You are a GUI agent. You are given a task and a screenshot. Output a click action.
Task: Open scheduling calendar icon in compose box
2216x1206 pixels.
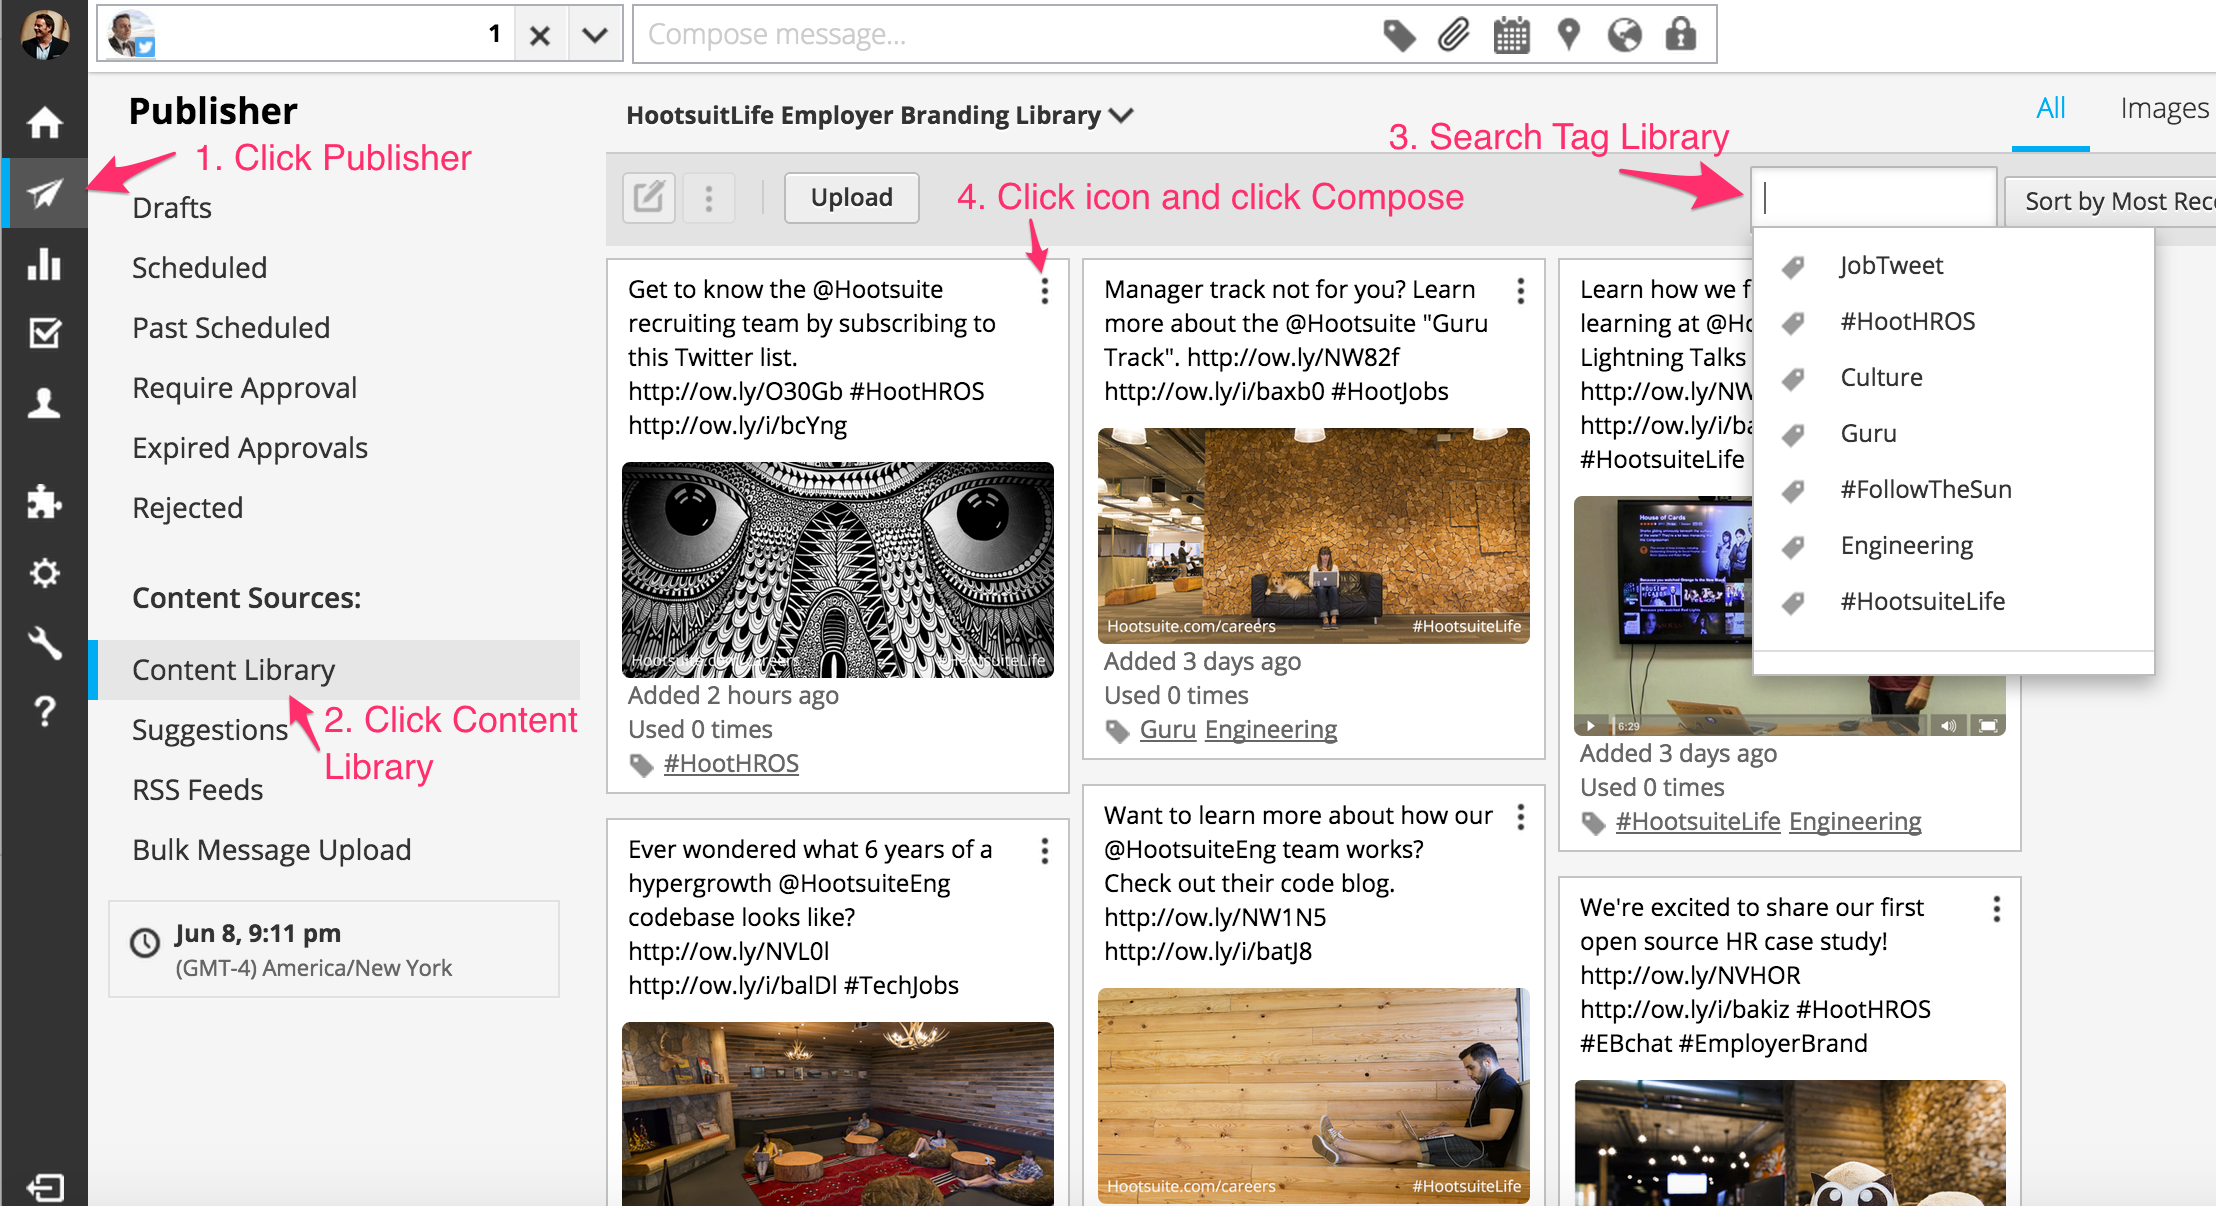(1511, 35)
